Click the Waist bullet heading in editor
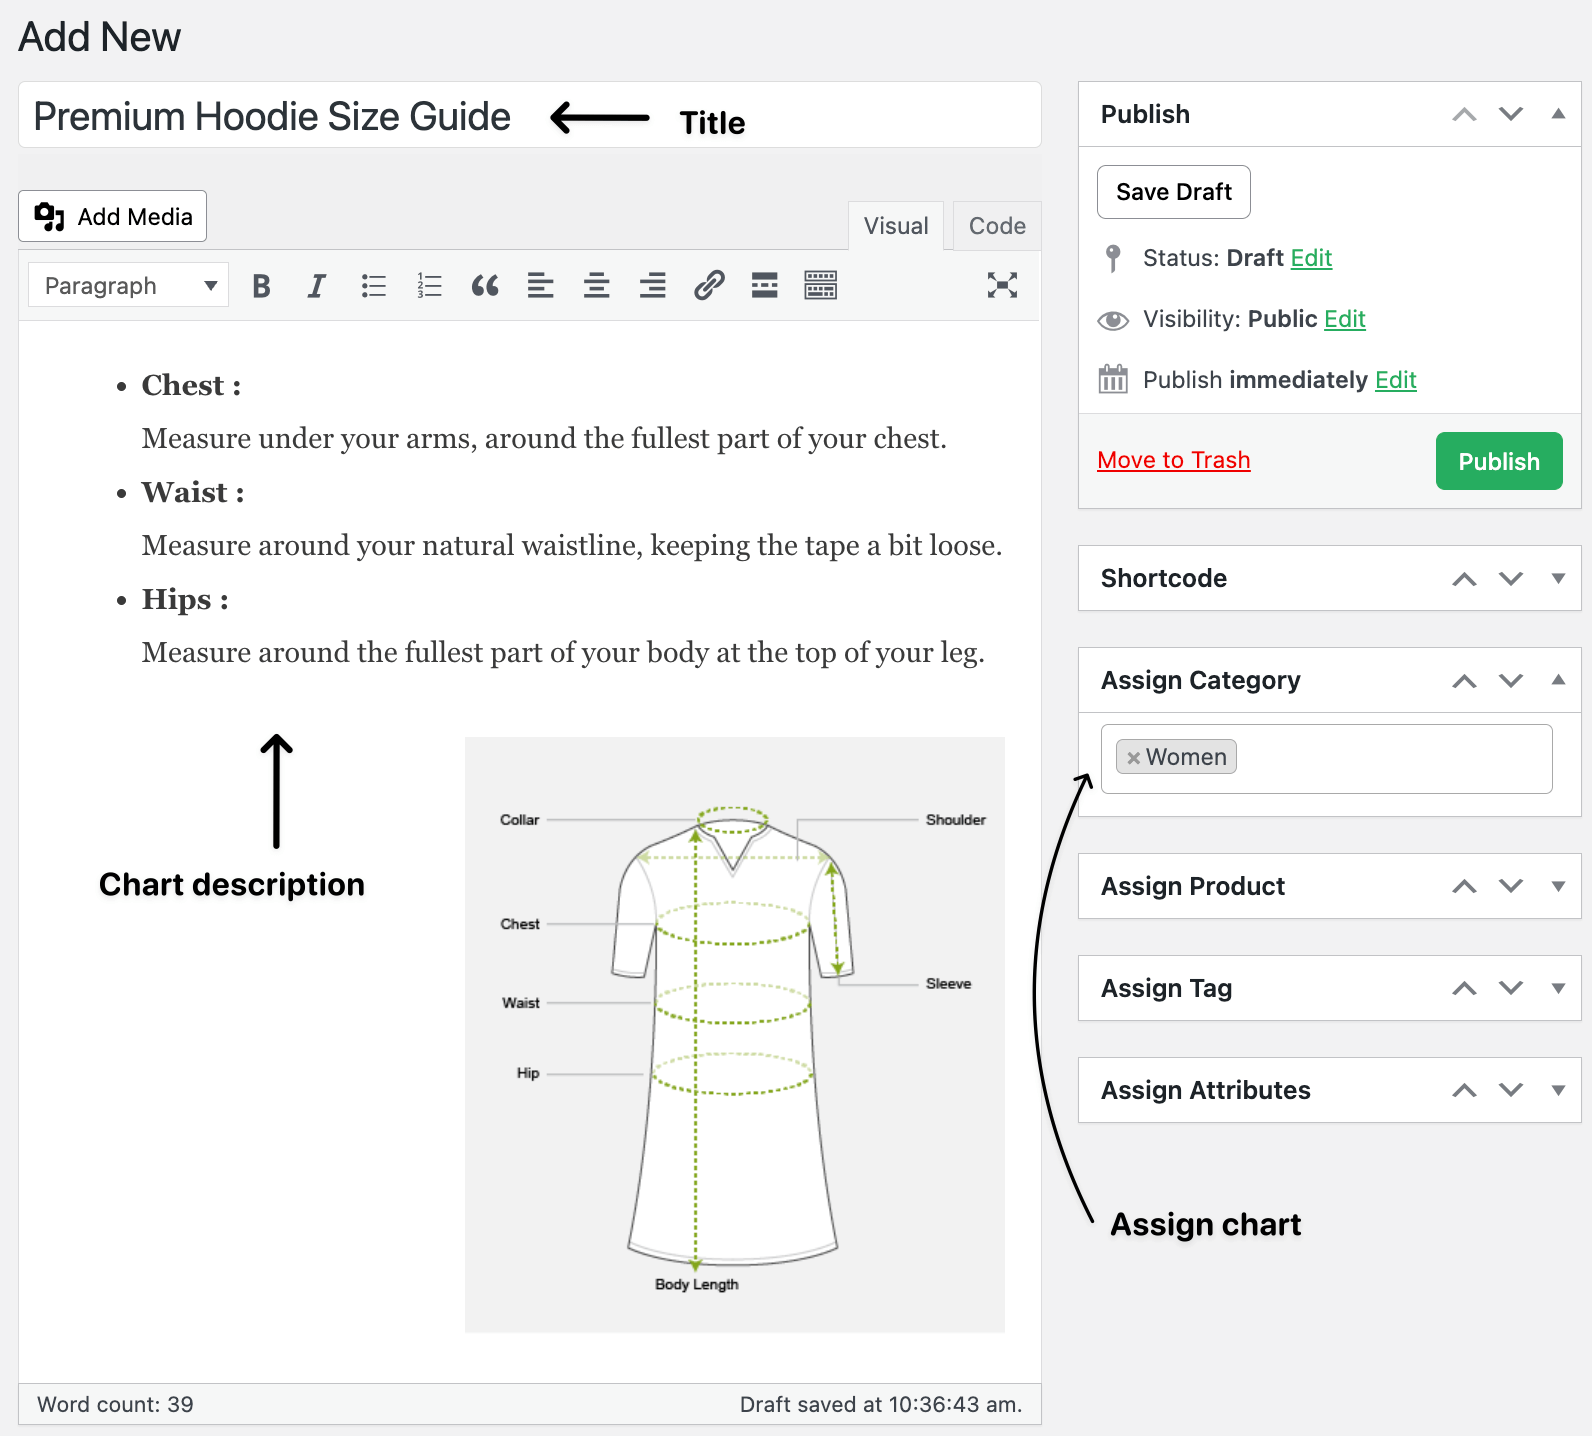1592x1436 pixels. 193,492
